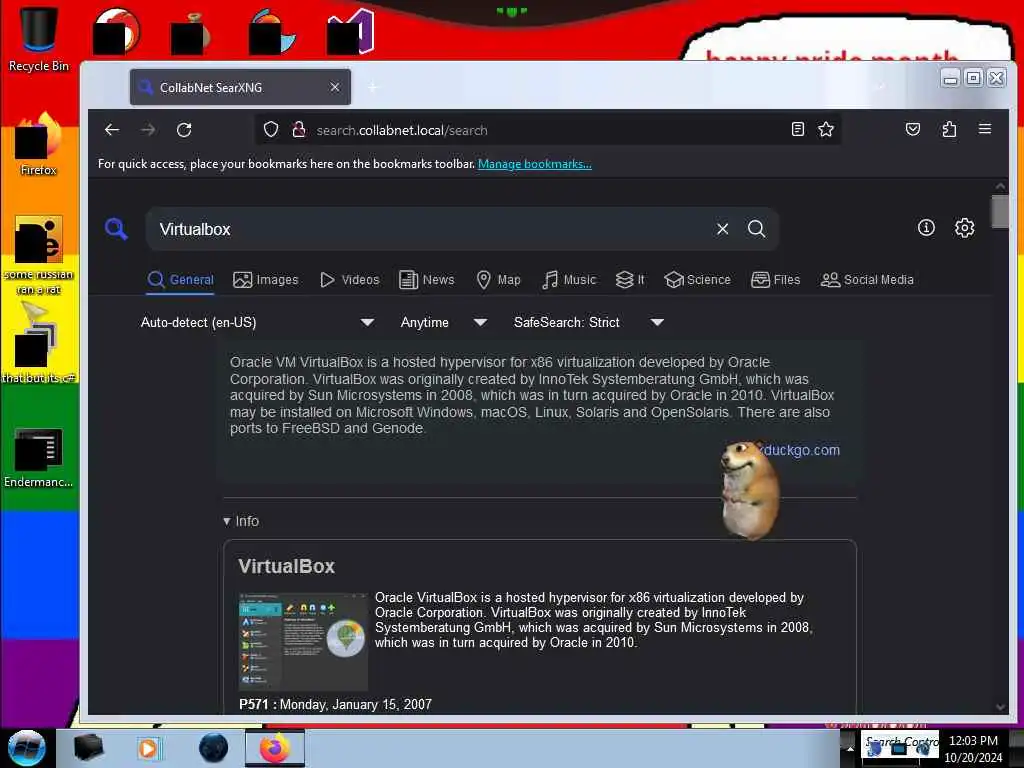Go back with the browser back arrow

(x=112, y=130)
